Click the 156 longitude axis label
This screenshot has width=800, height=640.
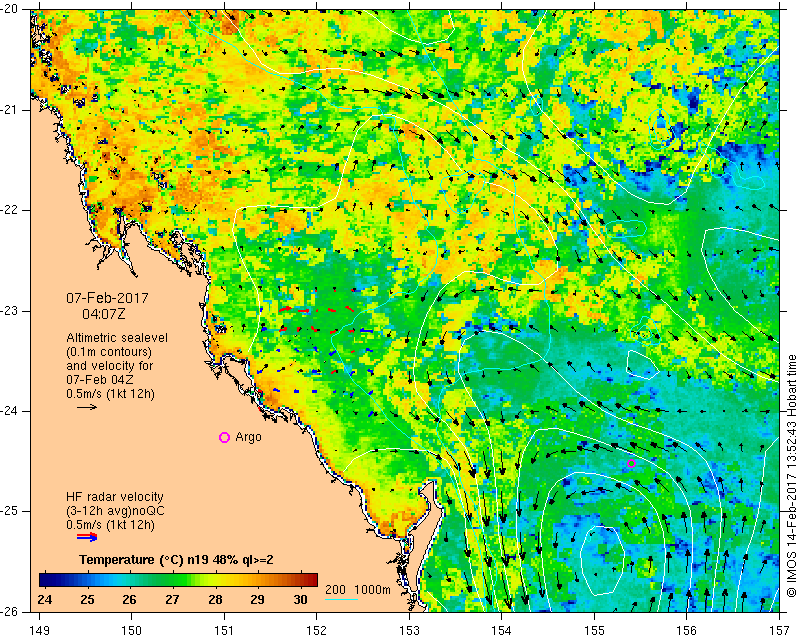686,630
